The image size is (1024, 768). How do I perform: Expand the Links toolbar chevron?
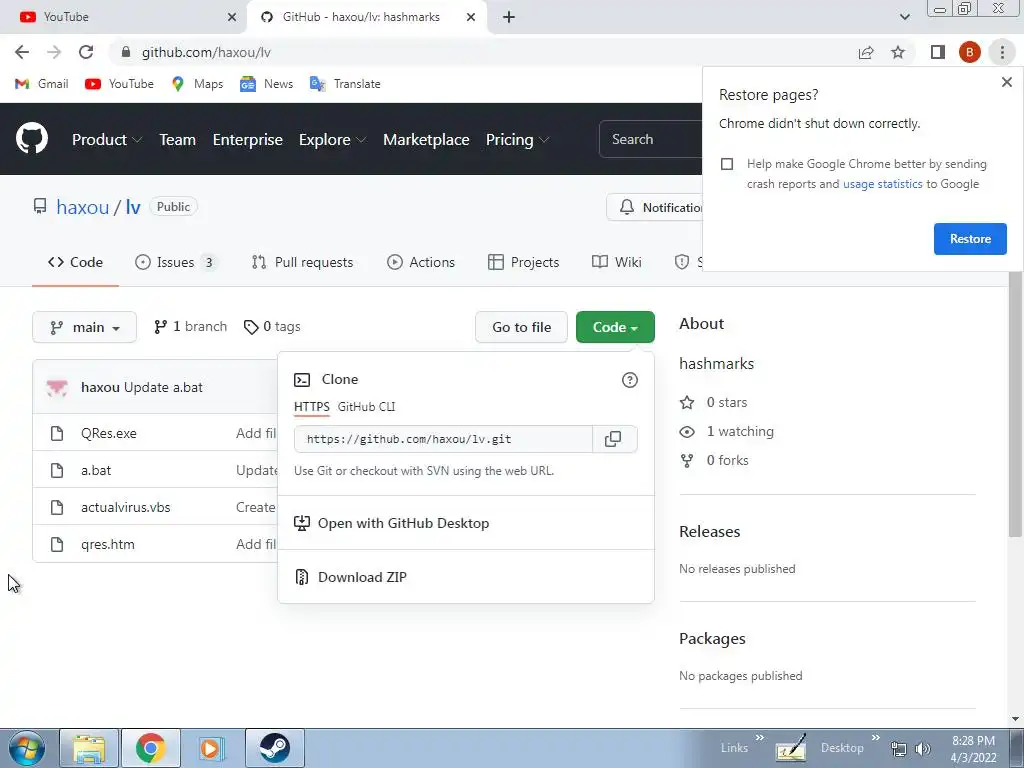760,737
